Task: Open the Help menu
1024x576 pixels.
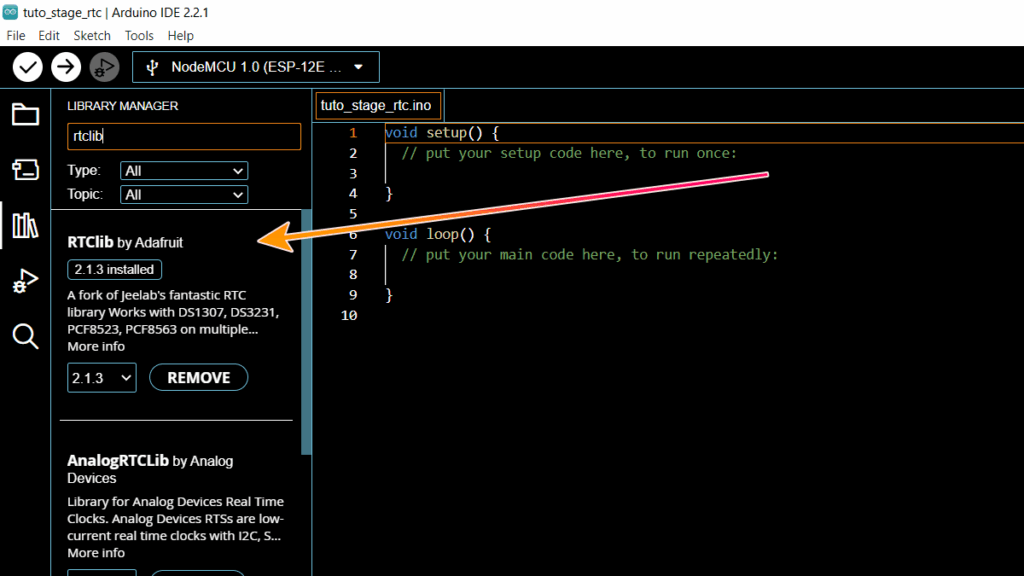Action: pos(180,36)
